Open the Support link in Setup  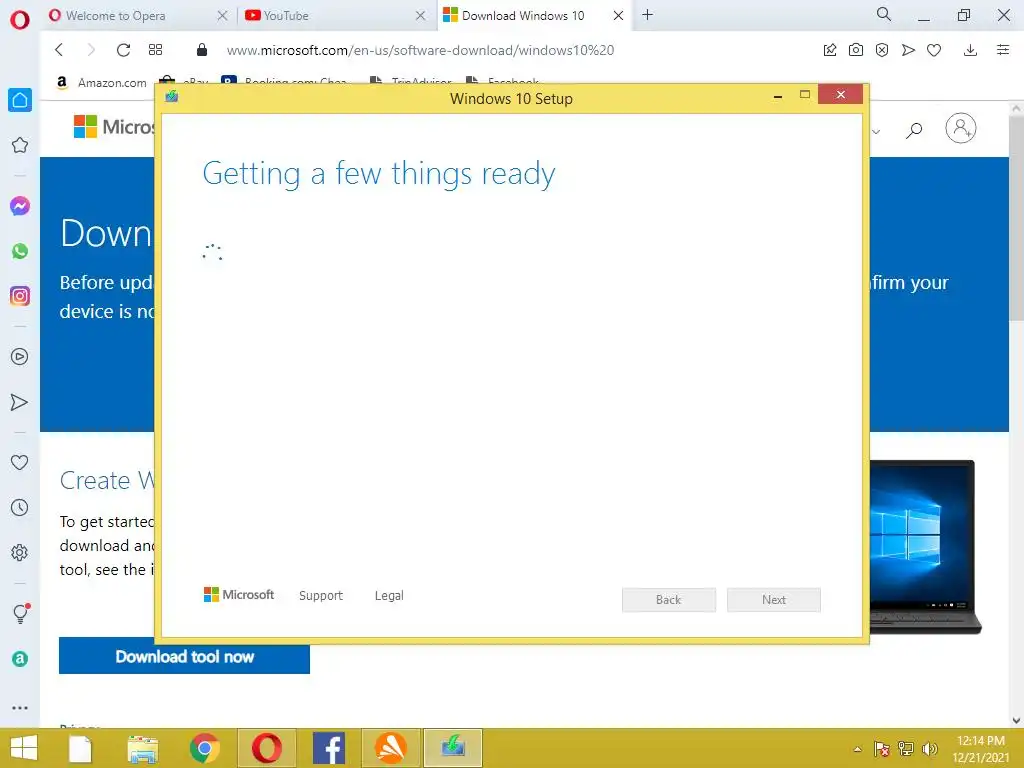coord(321,596)
